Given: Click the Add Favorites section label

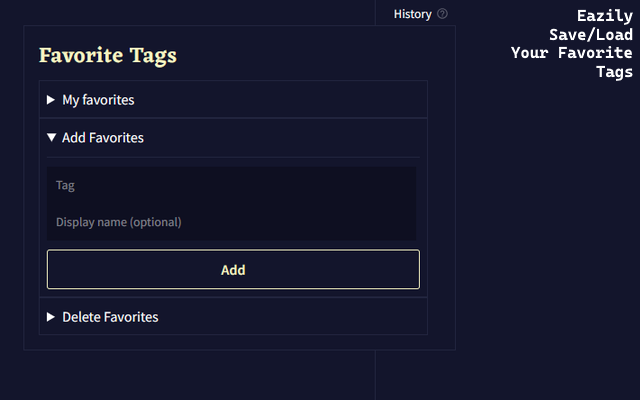Looking at the screenshot, I should [x=103, y=138].
